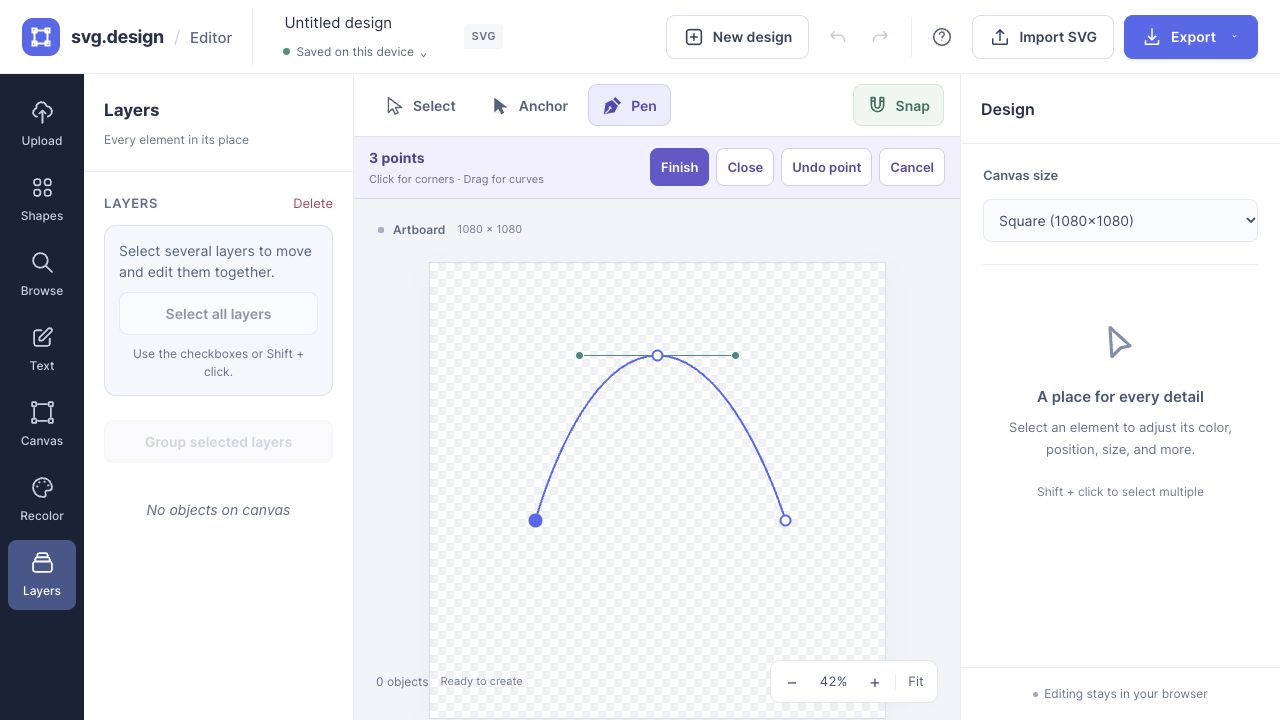Open the Export options arrow

(x=1235, y=37)
